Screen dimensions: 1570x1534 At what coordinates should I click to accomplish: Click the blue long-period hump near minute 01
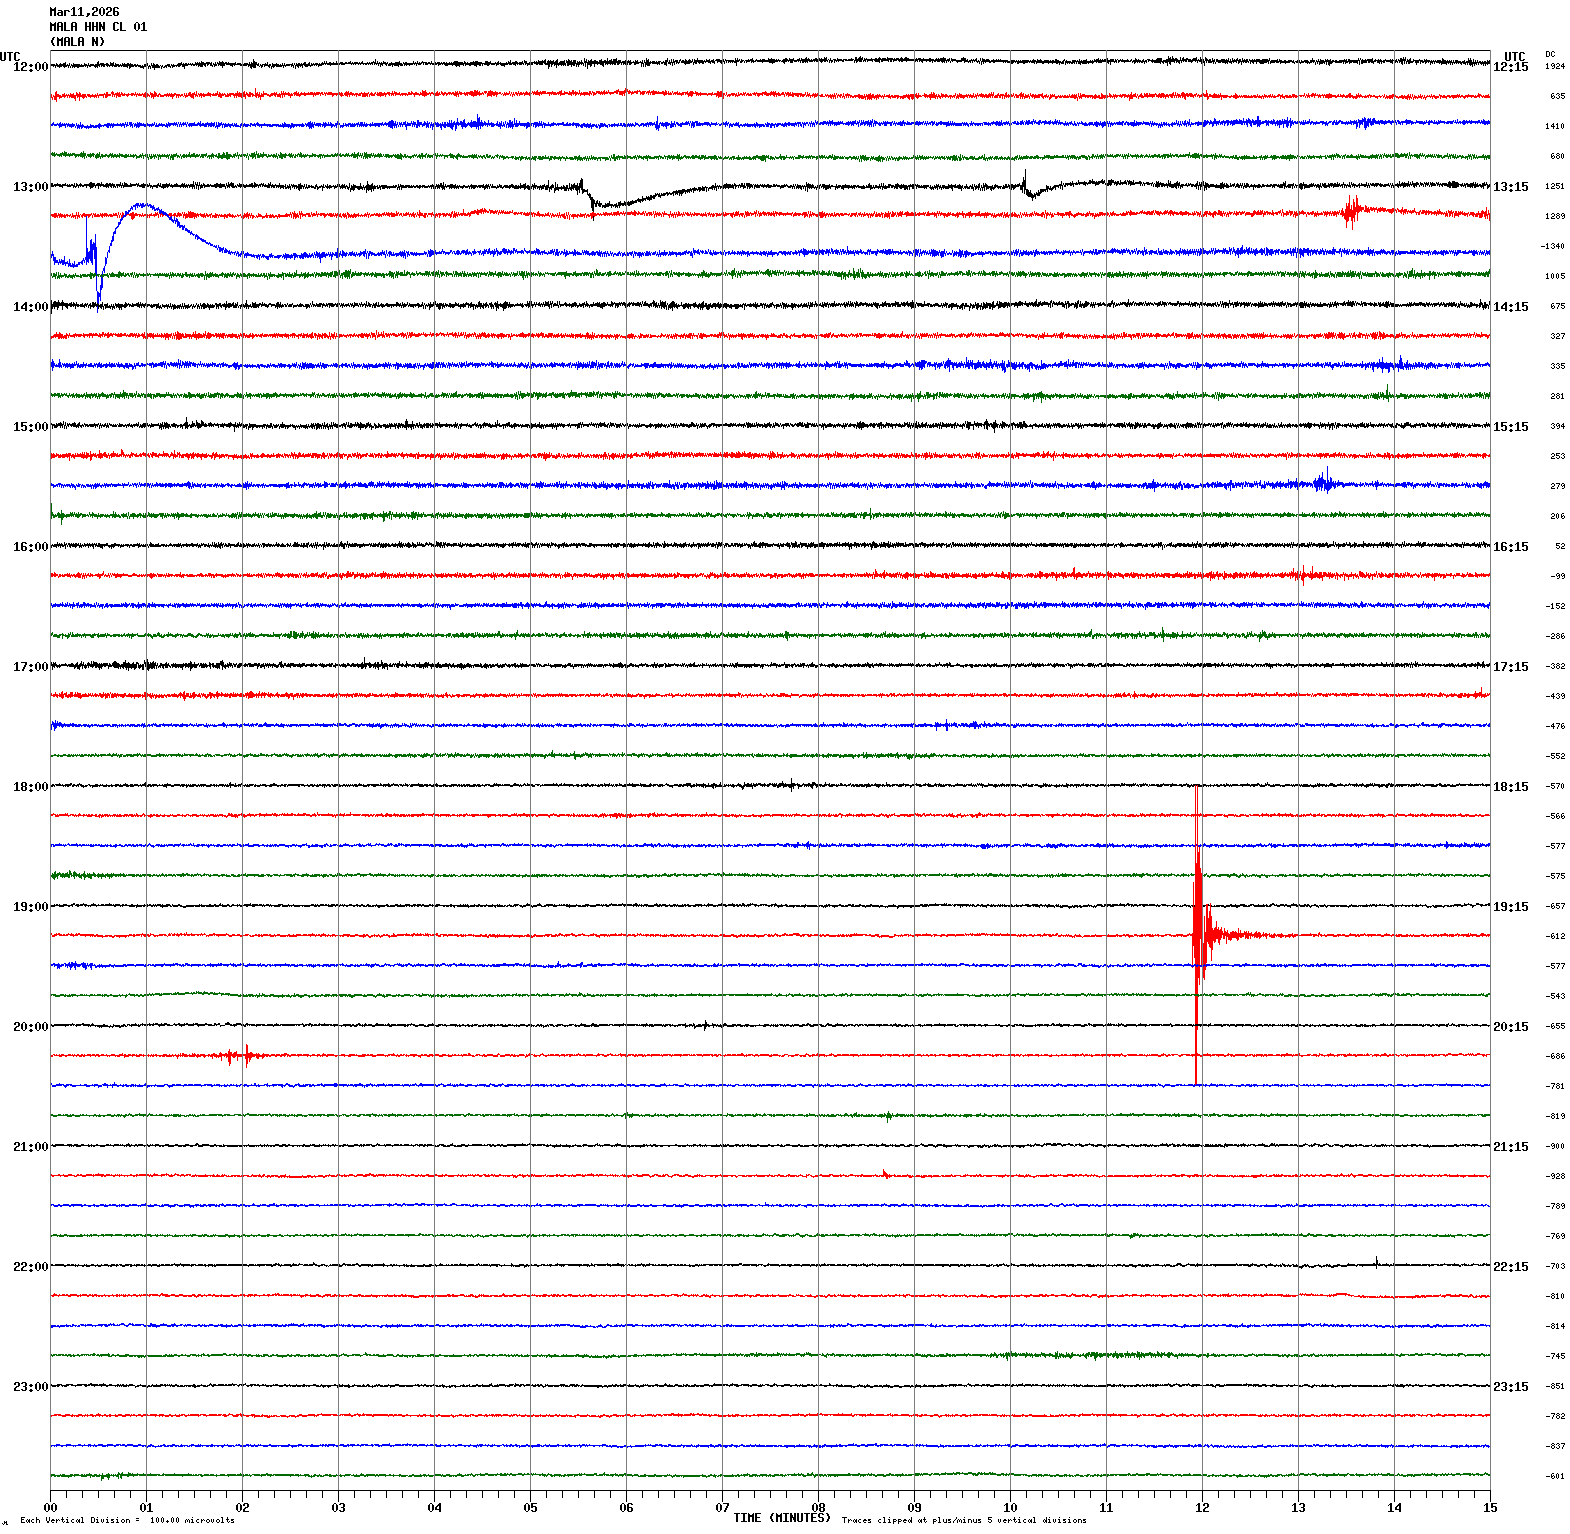coord(145,206)
